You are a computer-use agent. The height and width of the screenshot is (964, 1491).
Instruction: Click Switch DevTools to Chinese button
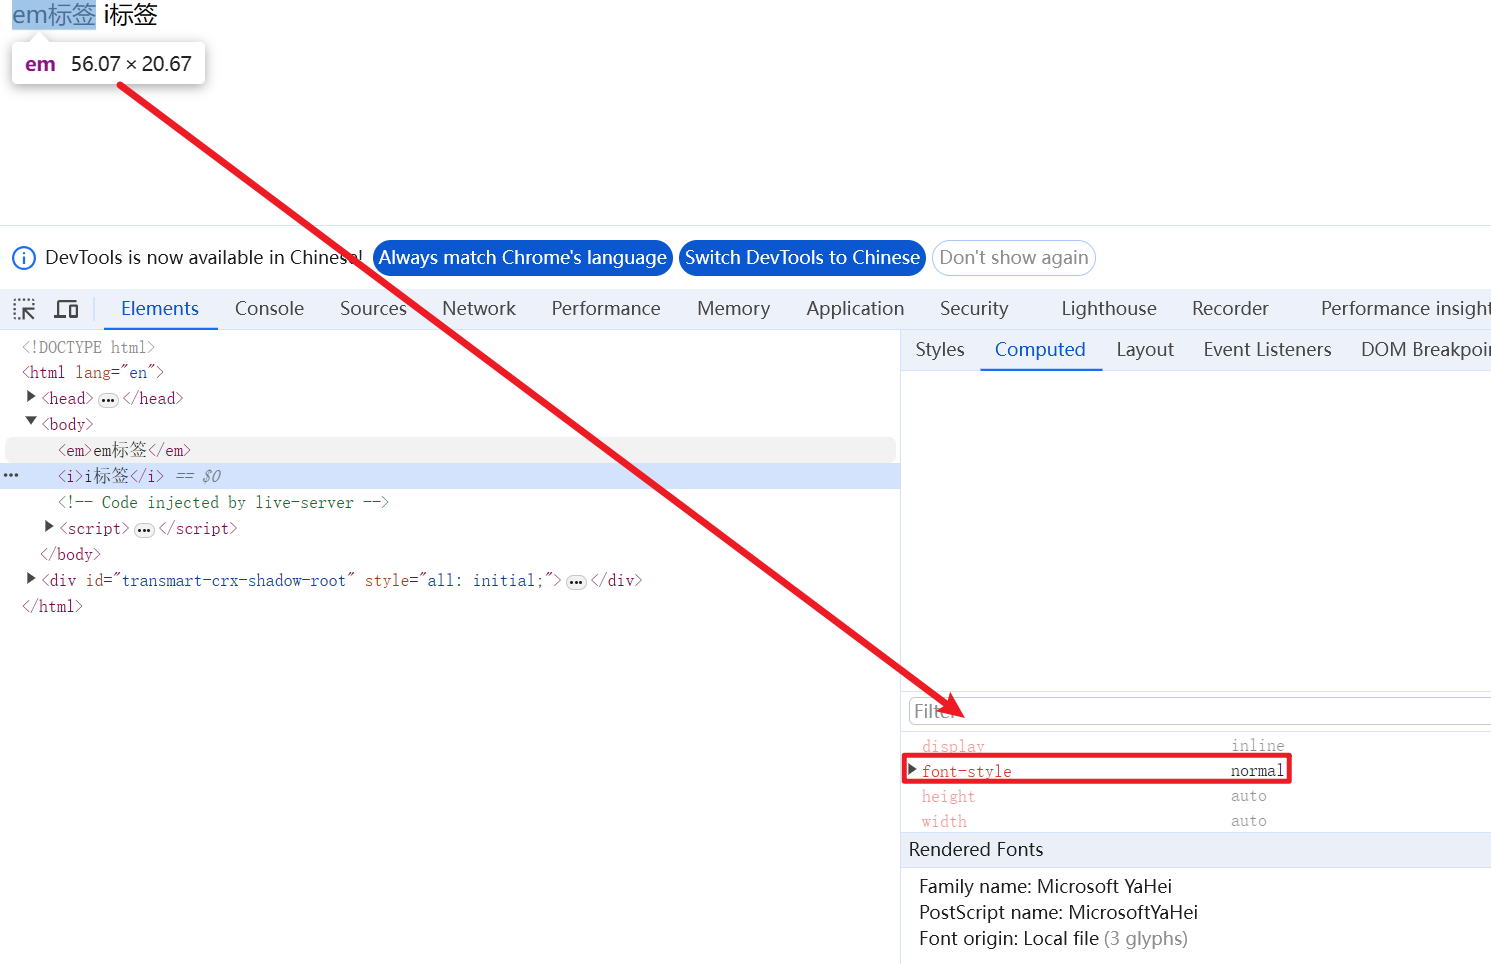[802, 258]
